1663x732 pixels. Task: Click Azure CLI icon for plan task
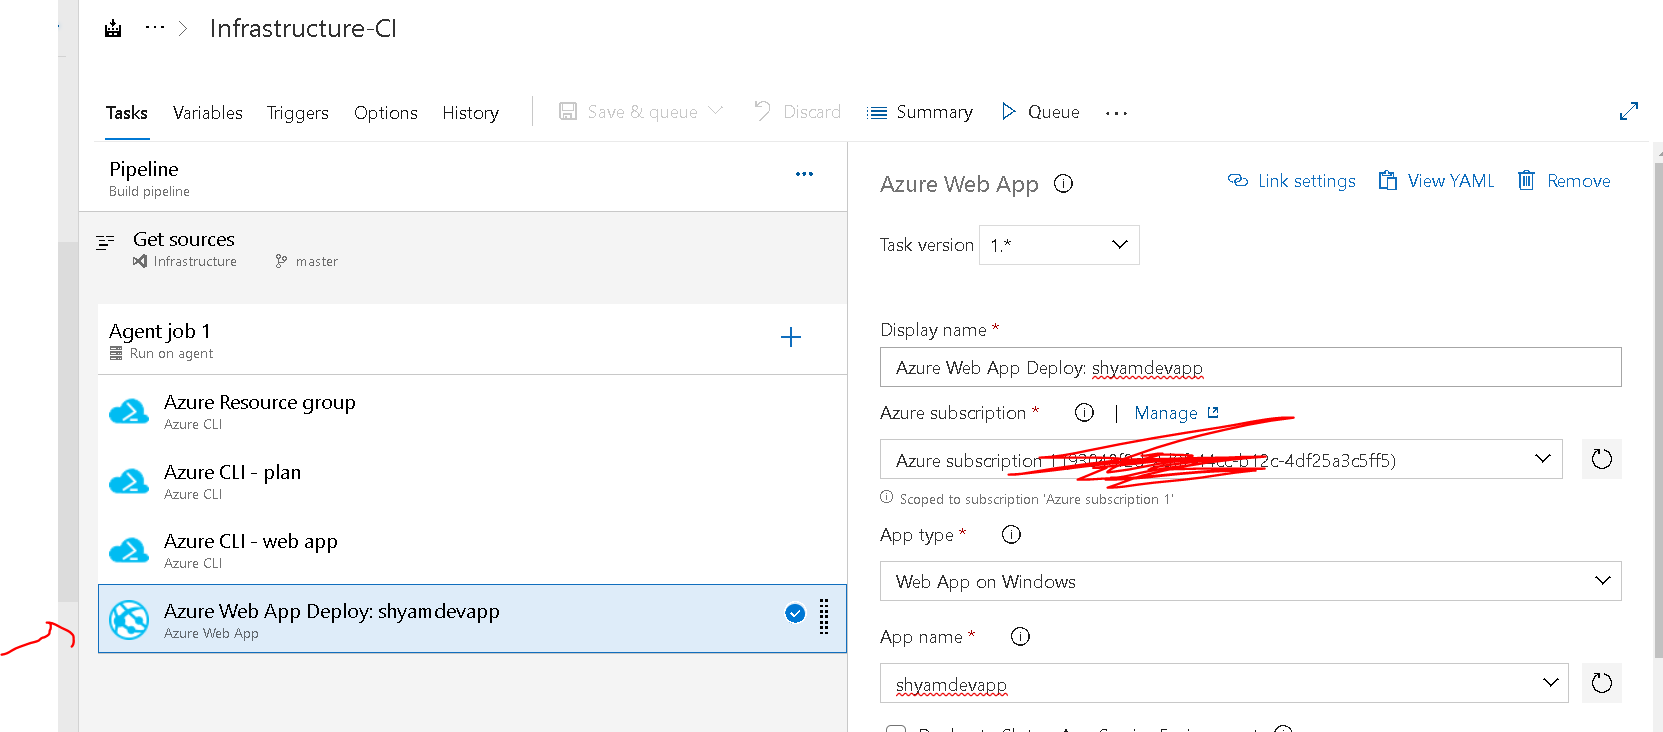(x=129, y=482)
